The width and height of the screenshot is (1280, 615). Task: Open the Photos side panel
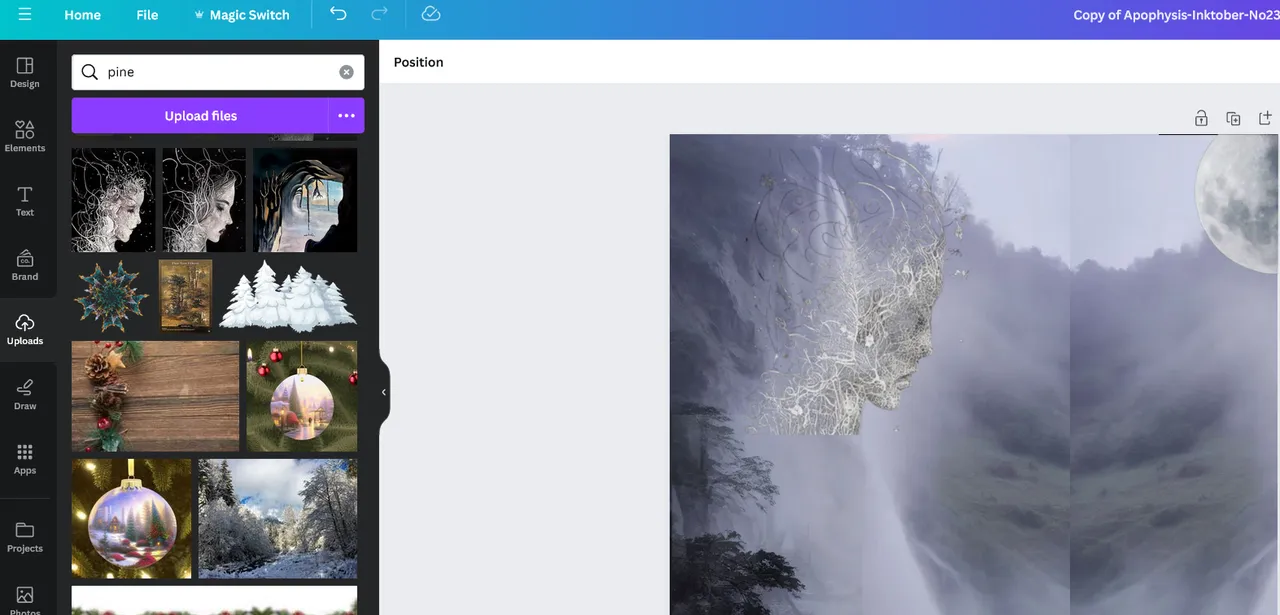(x=25, y=600)
